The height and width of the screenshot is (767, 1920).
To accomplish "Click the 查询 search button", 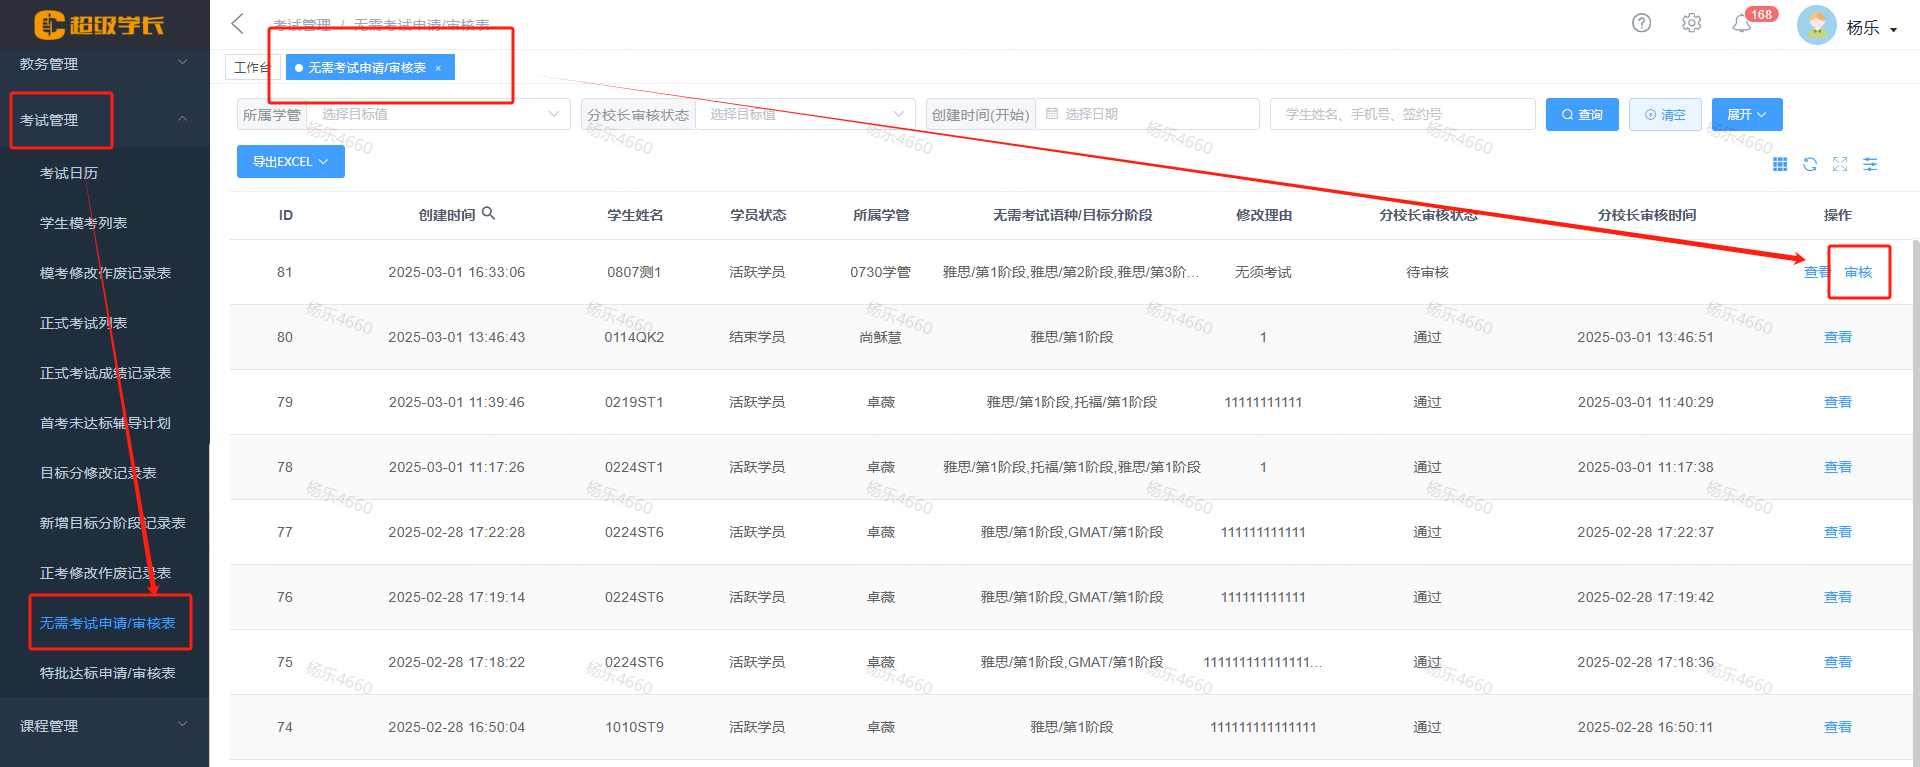I will click(x=1582, y=115).
